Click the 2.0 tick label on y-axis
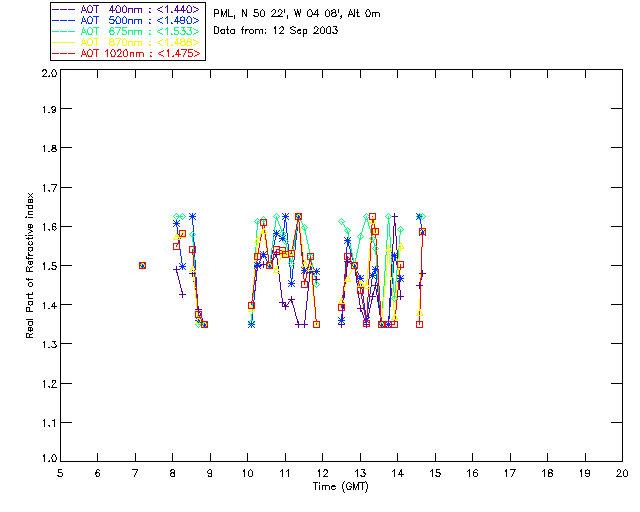This screenshot has width=640, height=512. click(x=46, y=75)
